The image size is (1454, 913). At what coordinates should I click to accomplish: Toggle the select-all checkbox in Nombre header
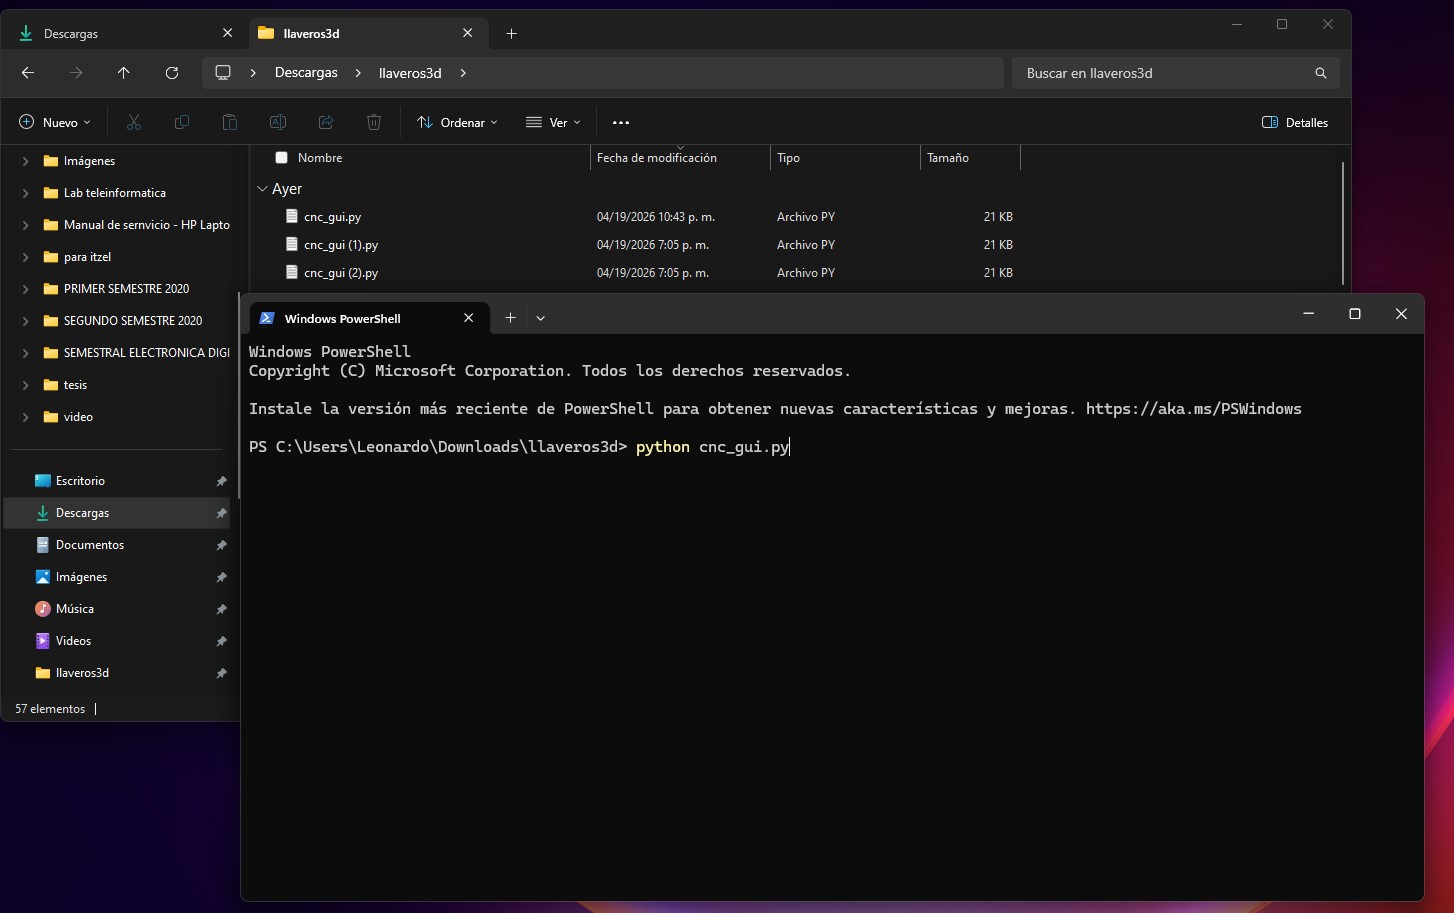coord(282,158)
